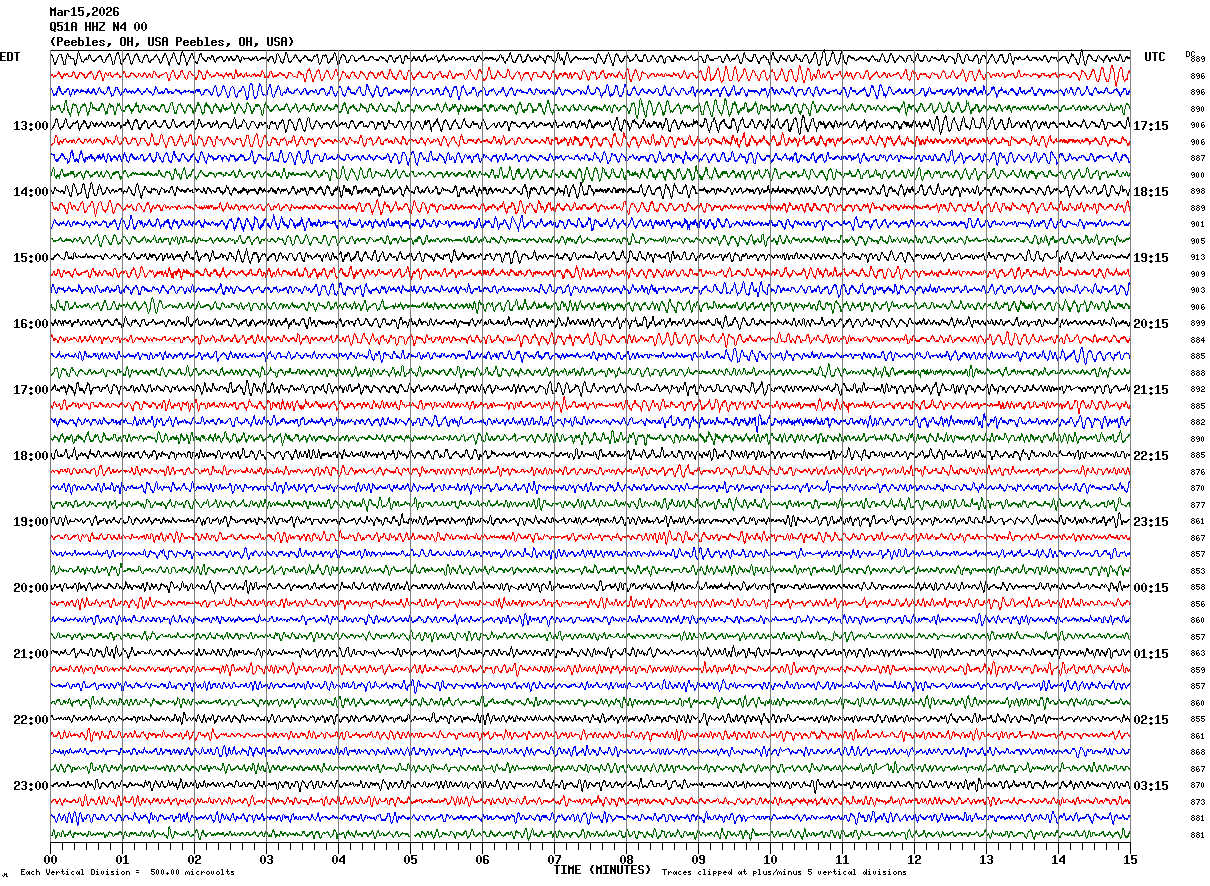Viewport: 1210px width, 886px height.
Task: Select the 13:00 EDT time label
Action: (30, 126)
